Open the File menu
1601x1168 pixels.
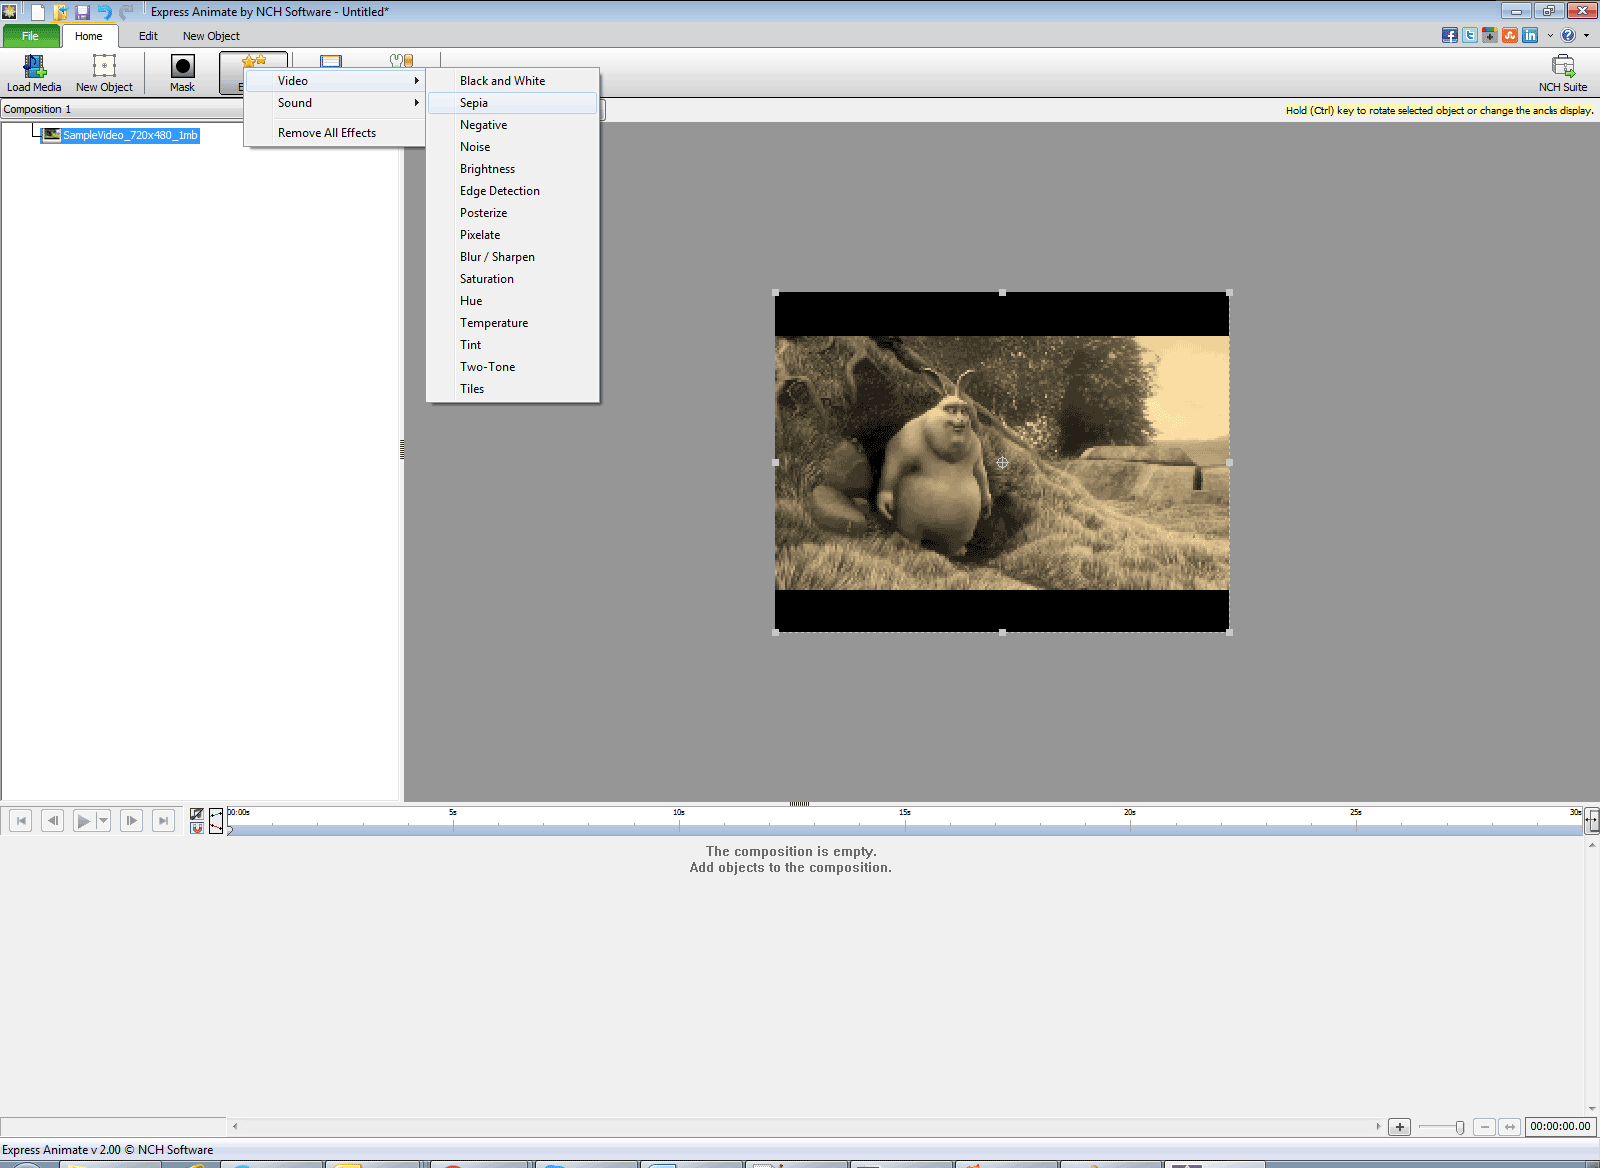tap(31, 36)
